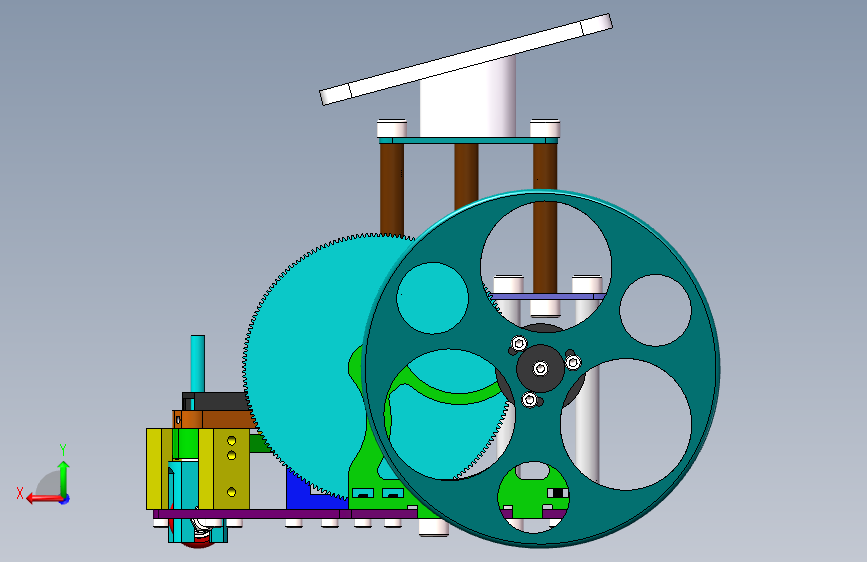
Task: Select the tilted white top plate
Action: click(x=466, y=59)
